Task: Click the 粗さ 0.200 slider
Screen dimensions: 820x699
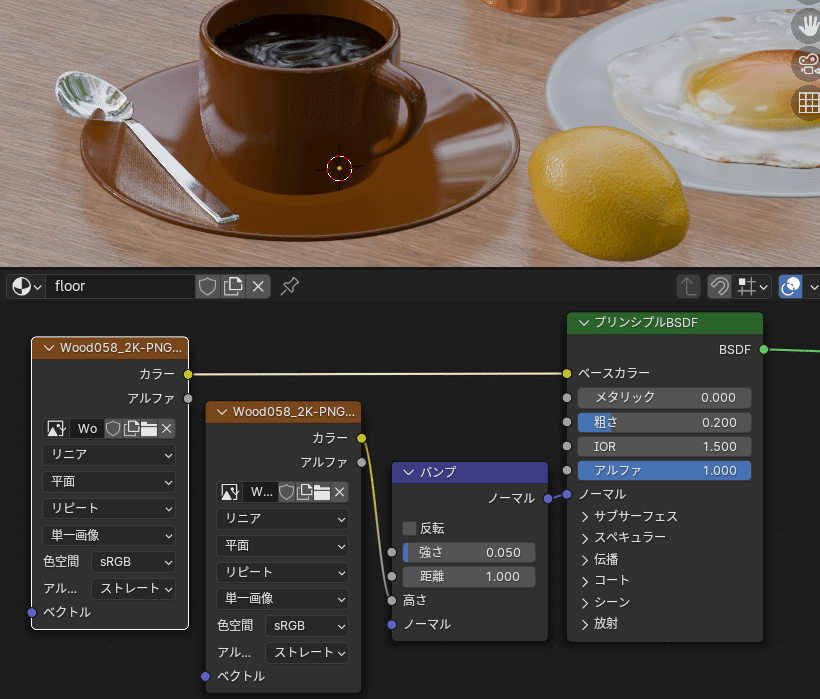Action: 664,422
